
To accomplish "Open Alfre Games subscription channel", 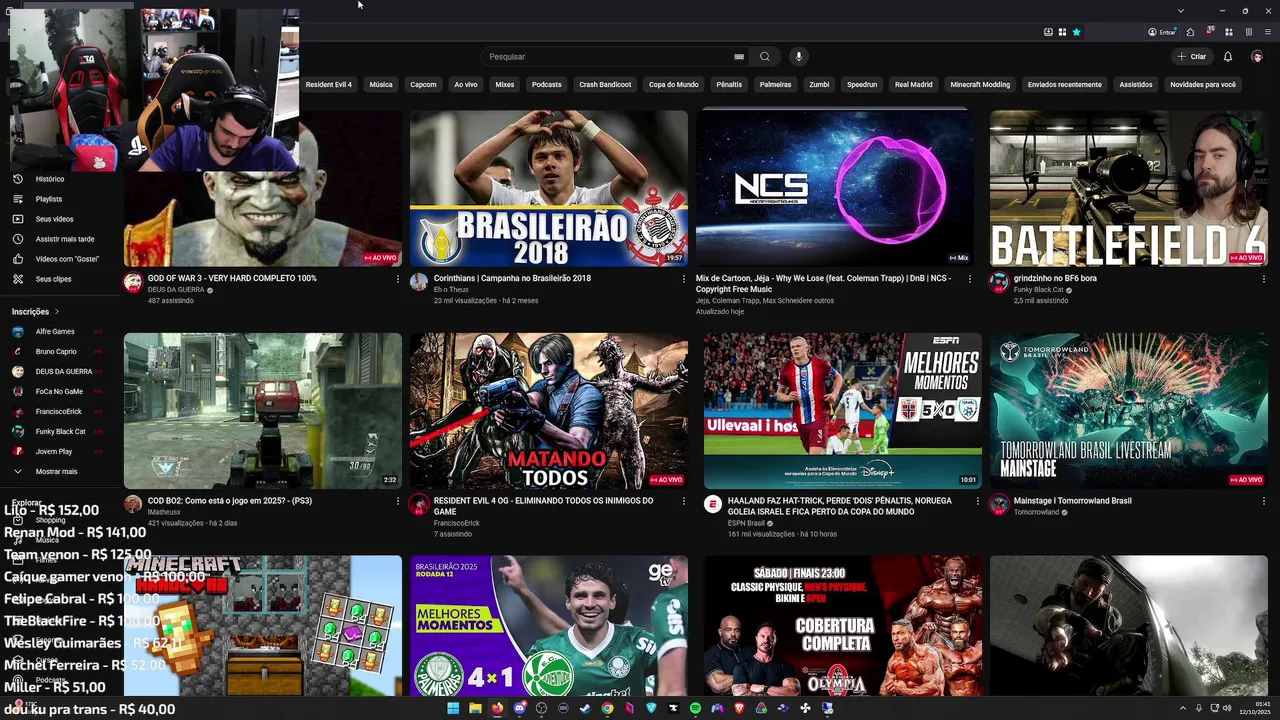I will tap(55, 331).
